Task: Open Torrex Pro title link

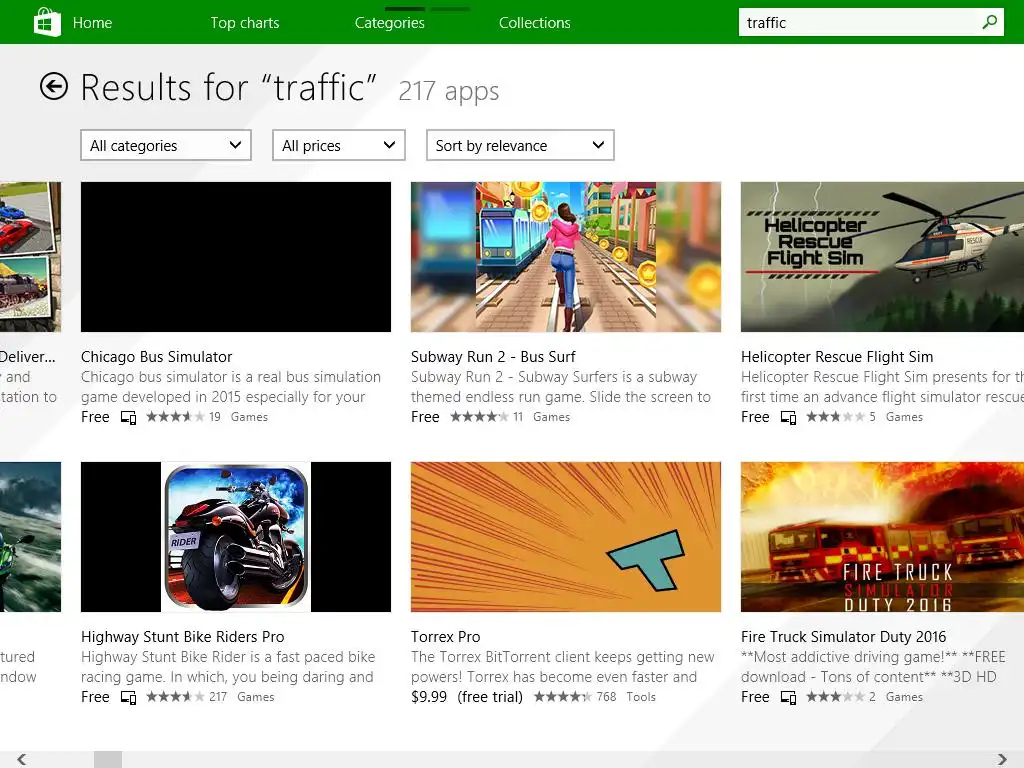Action: 445,637
